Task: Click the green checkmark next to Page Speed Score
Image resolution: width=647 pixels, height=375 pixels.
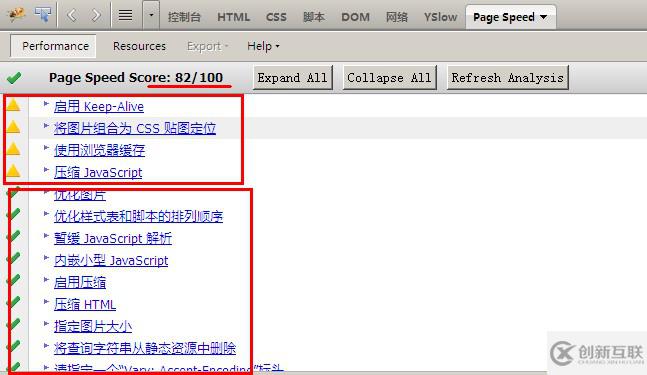Action: (x=14, y=77)
